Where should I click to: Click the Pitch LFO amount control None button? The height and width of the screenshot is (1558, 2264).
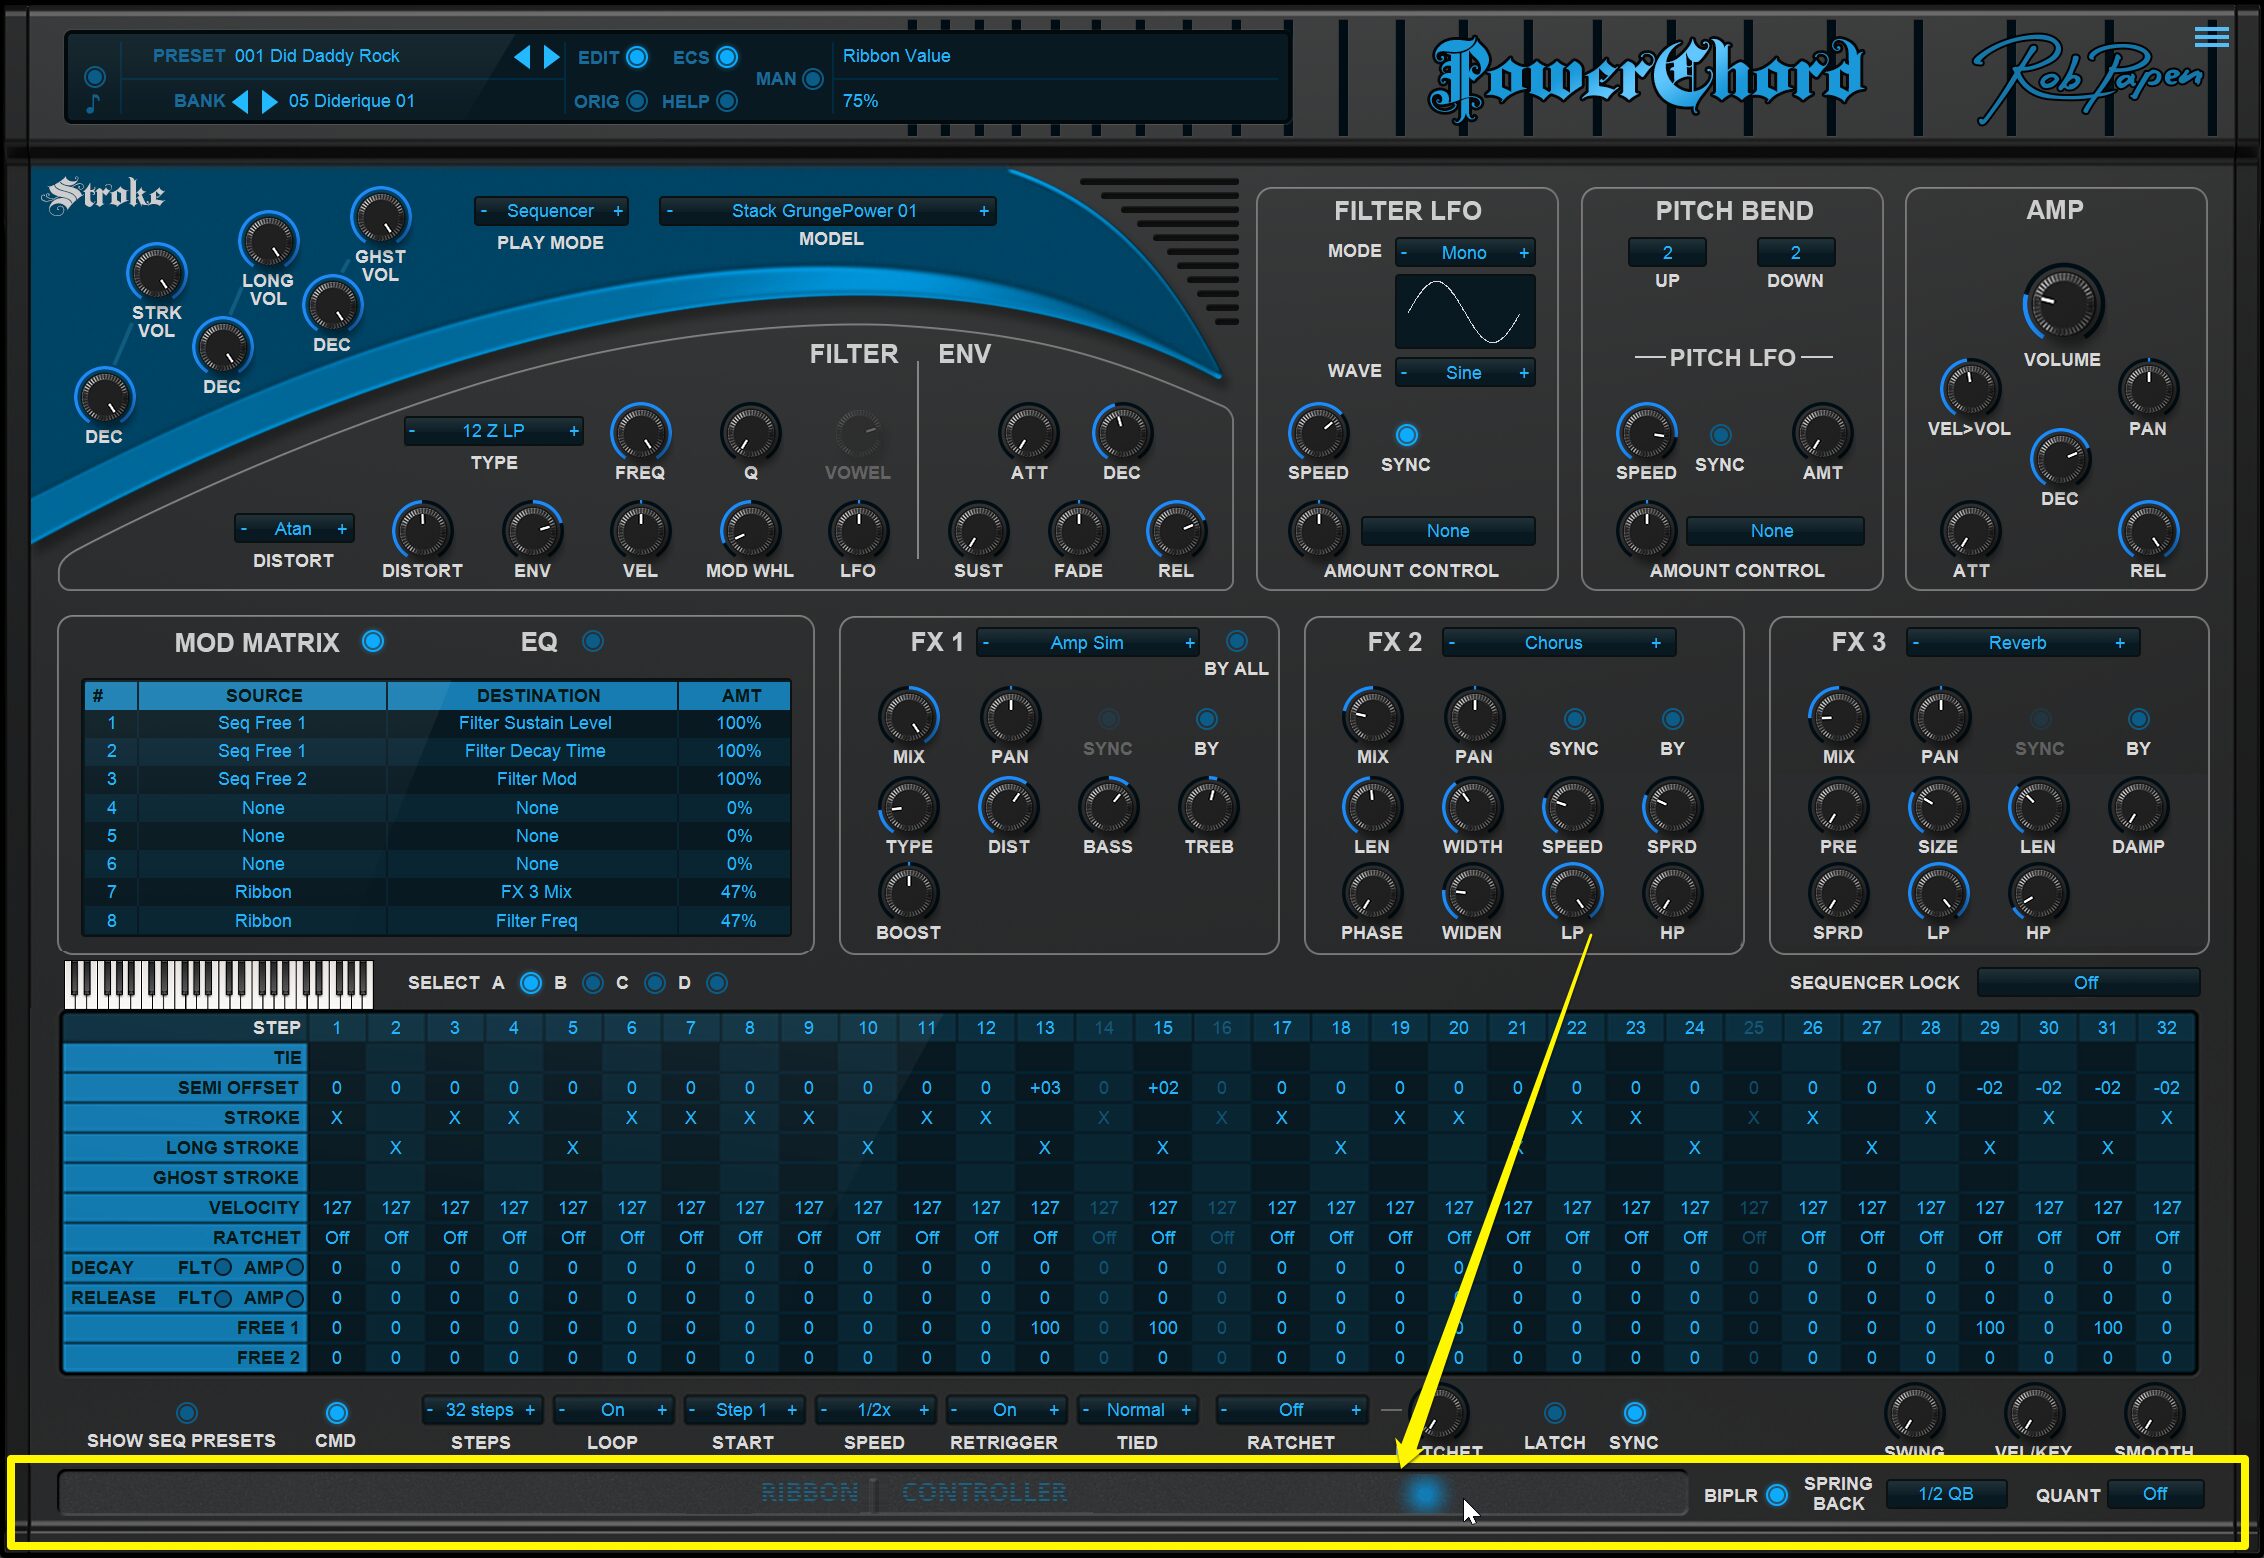coord(1773,531)
